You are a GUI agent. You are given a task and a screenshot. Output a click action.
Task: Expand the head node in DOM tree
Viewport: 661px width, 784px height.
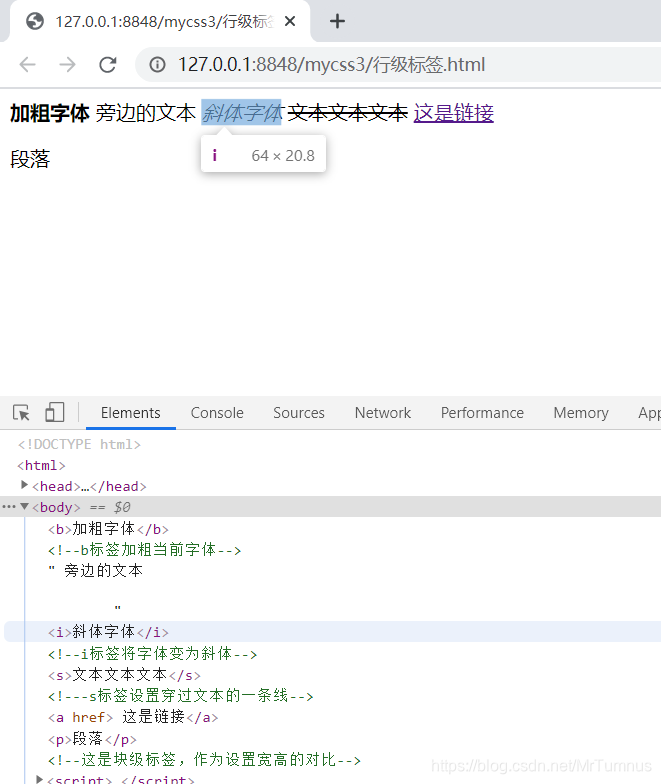point(24,485)
